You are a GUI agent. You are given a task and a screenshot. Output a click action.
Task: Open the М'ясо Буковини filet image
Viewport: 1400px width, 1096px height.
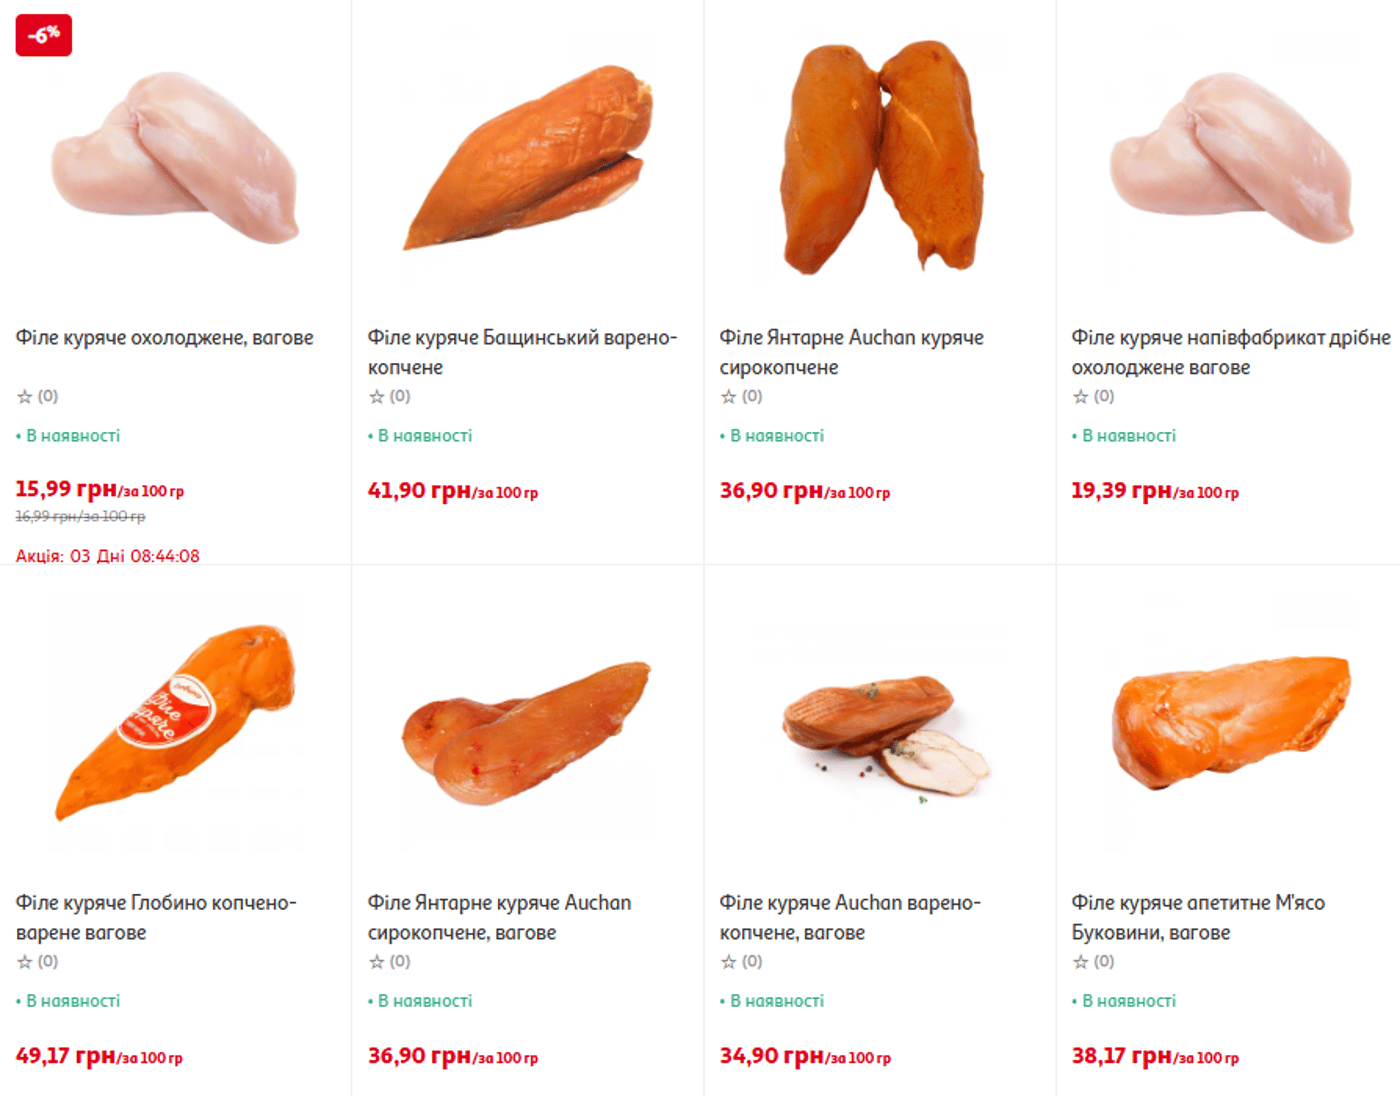pos(1230,720)
